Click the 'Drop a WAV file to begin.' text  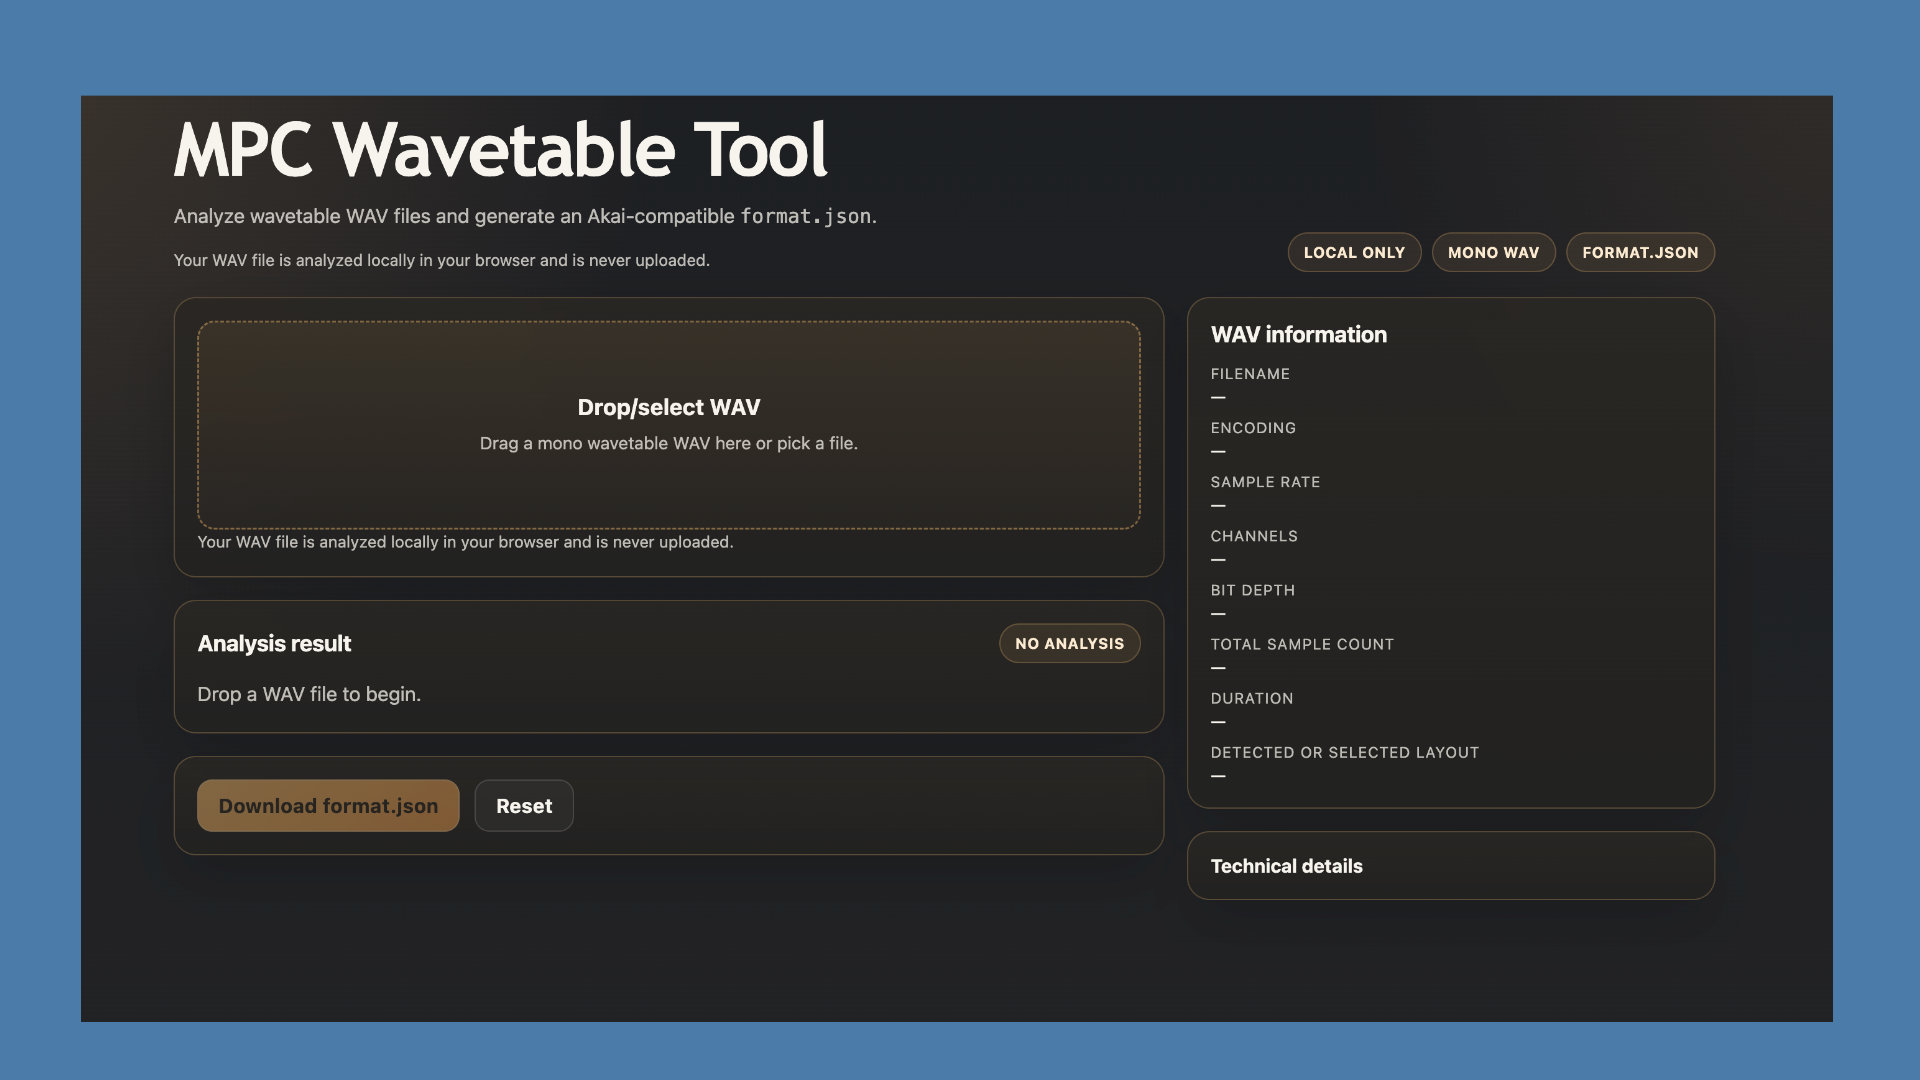coord(309,694)
